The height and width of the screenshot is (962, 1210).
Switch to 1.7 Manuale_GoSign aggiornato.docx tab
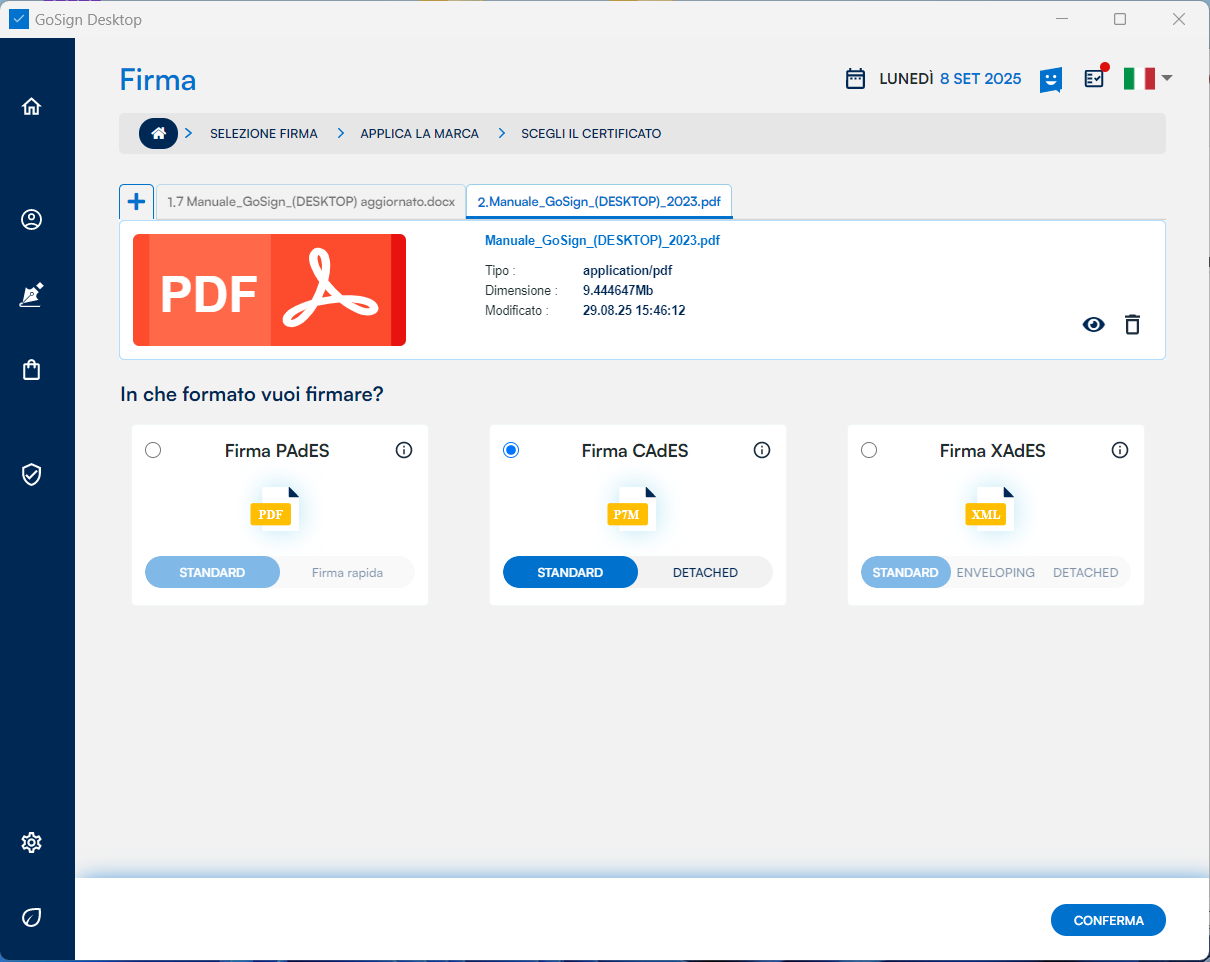[x=311, y=202]
